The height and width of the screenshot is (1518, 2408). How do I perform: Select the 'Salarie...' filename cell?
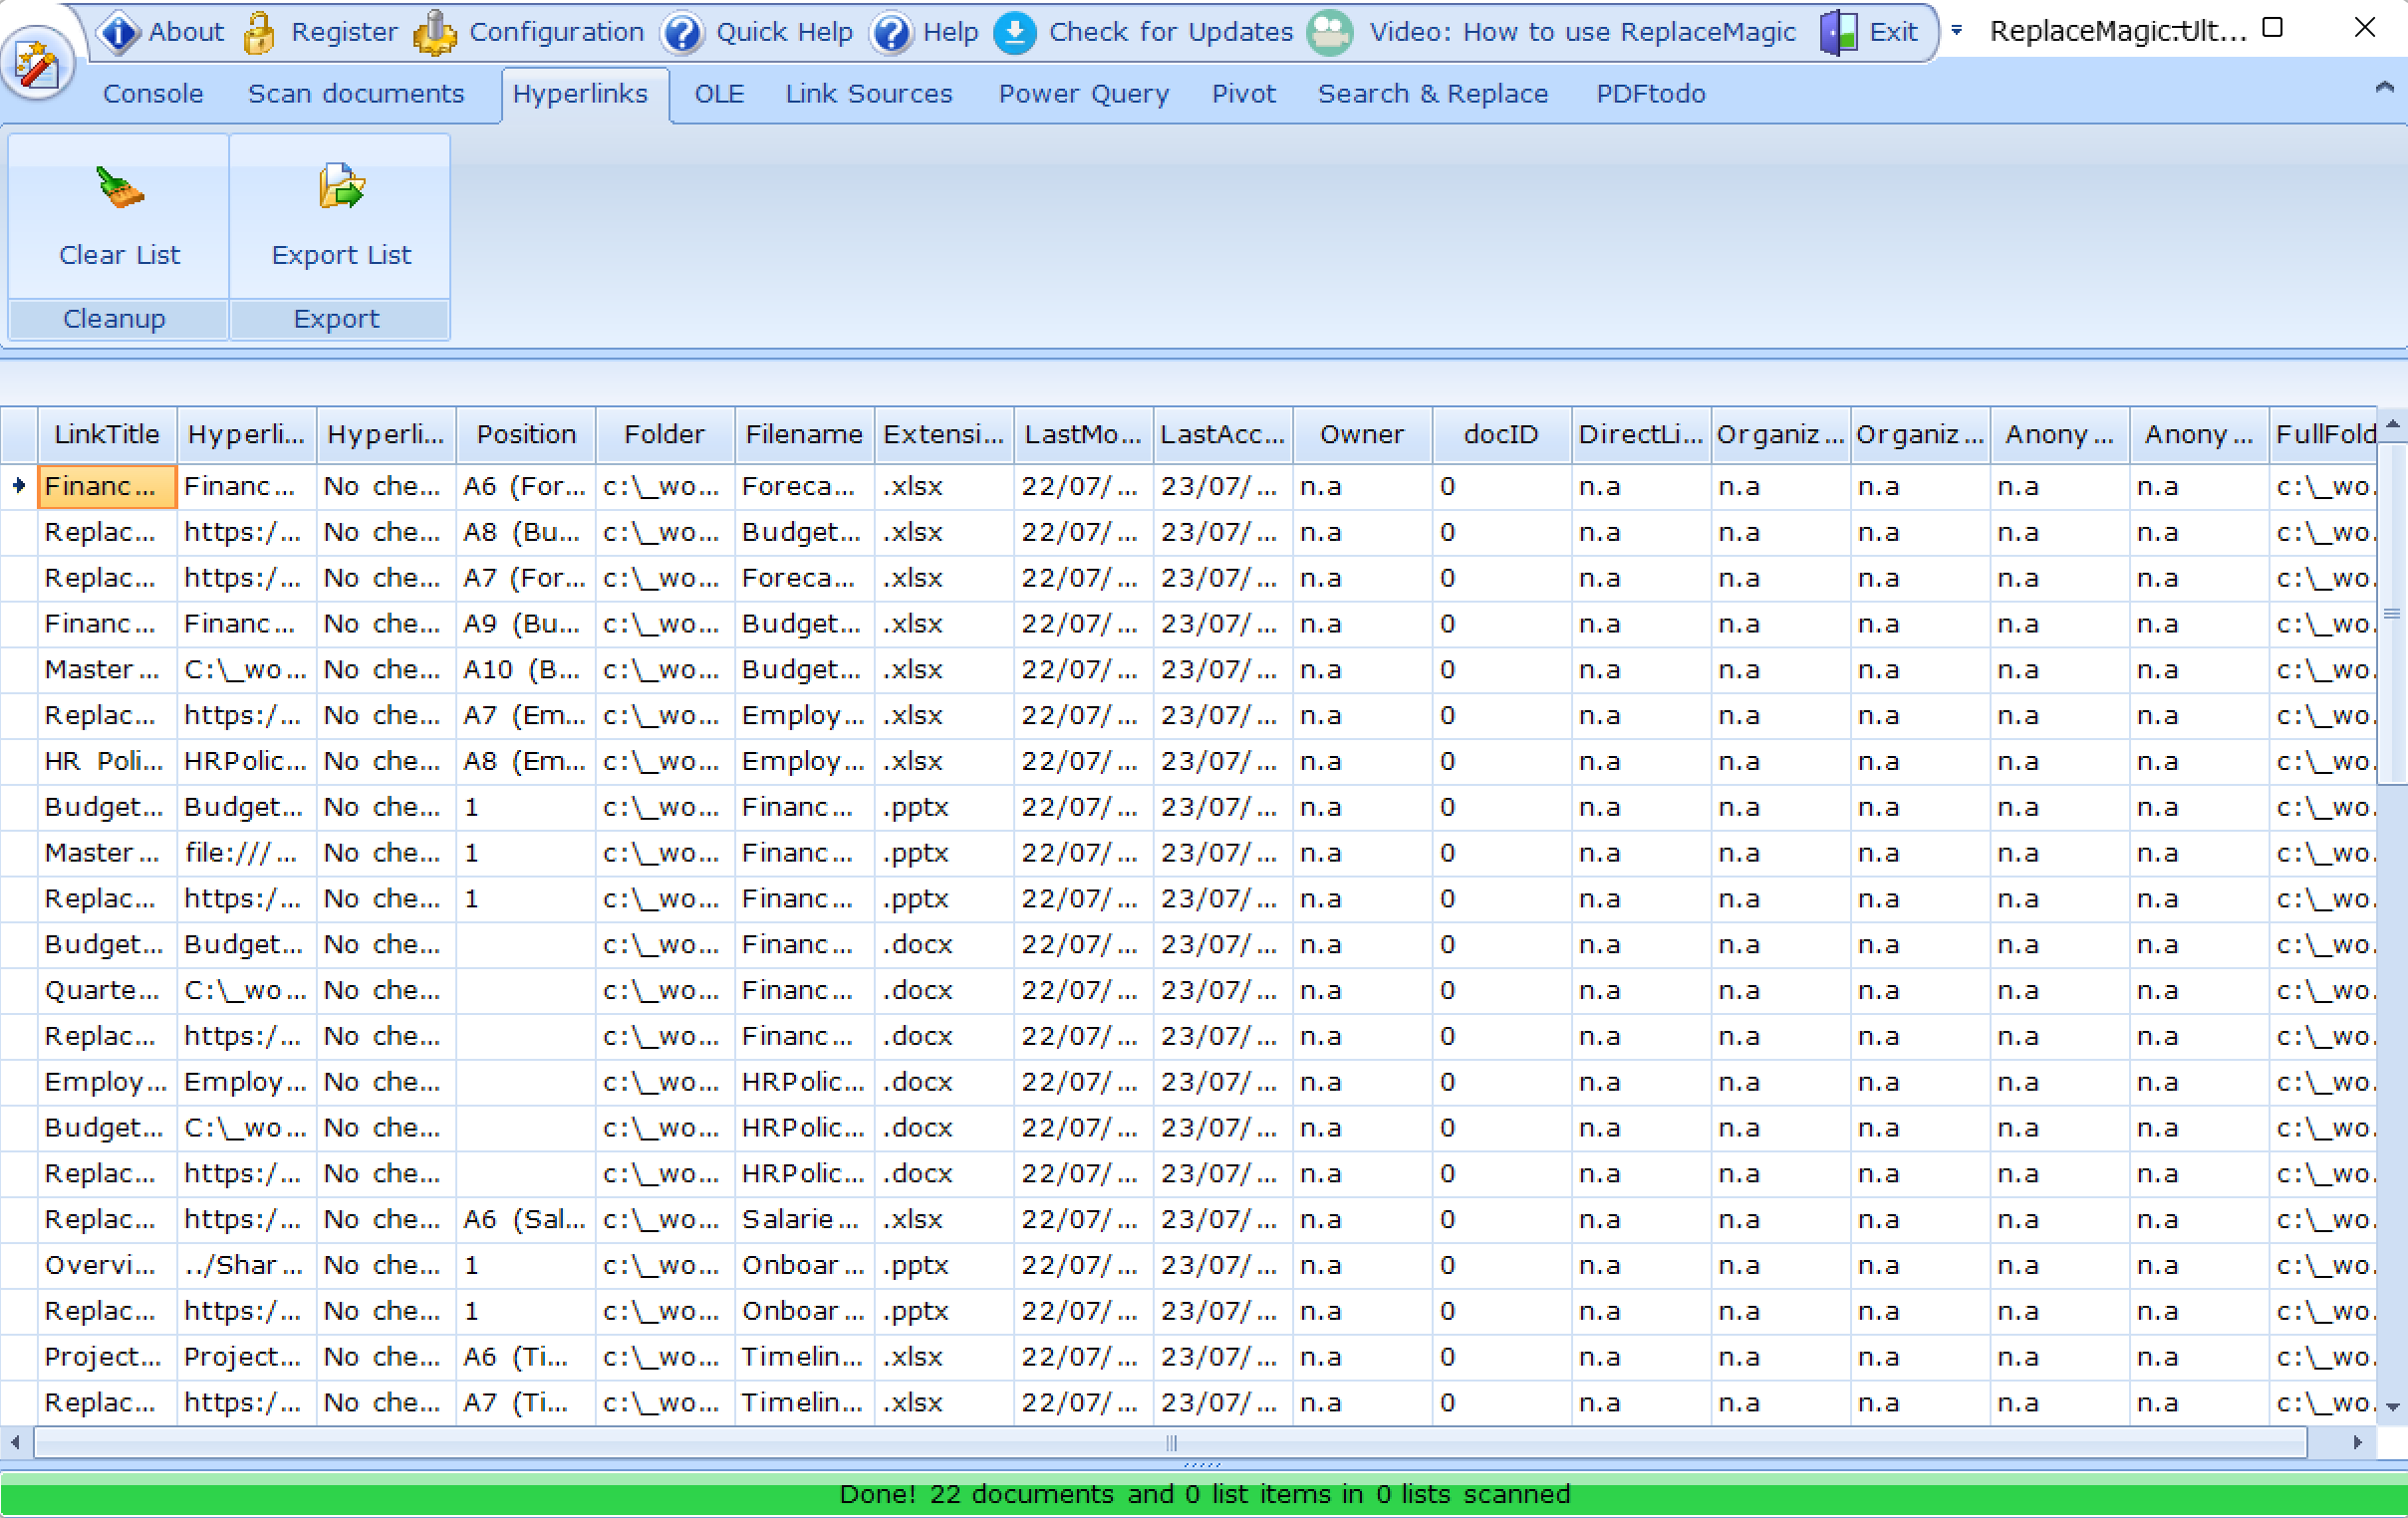click(805, 1220)
